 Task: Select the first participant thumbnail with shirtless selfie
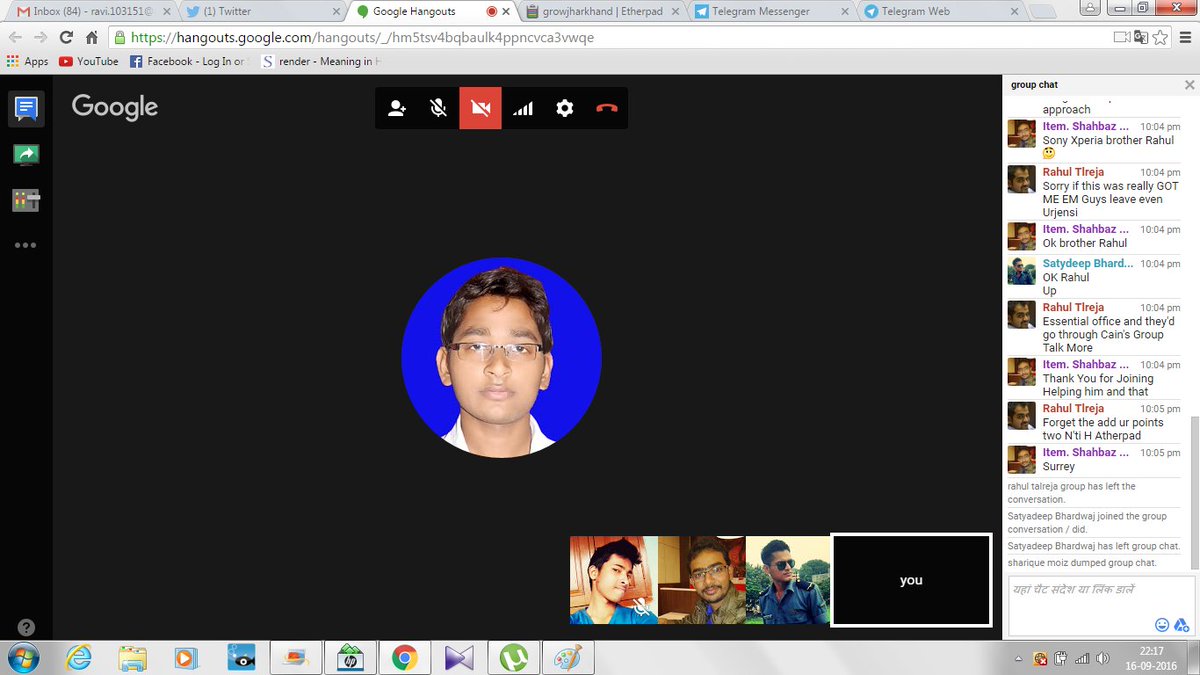tap(614, 580)
